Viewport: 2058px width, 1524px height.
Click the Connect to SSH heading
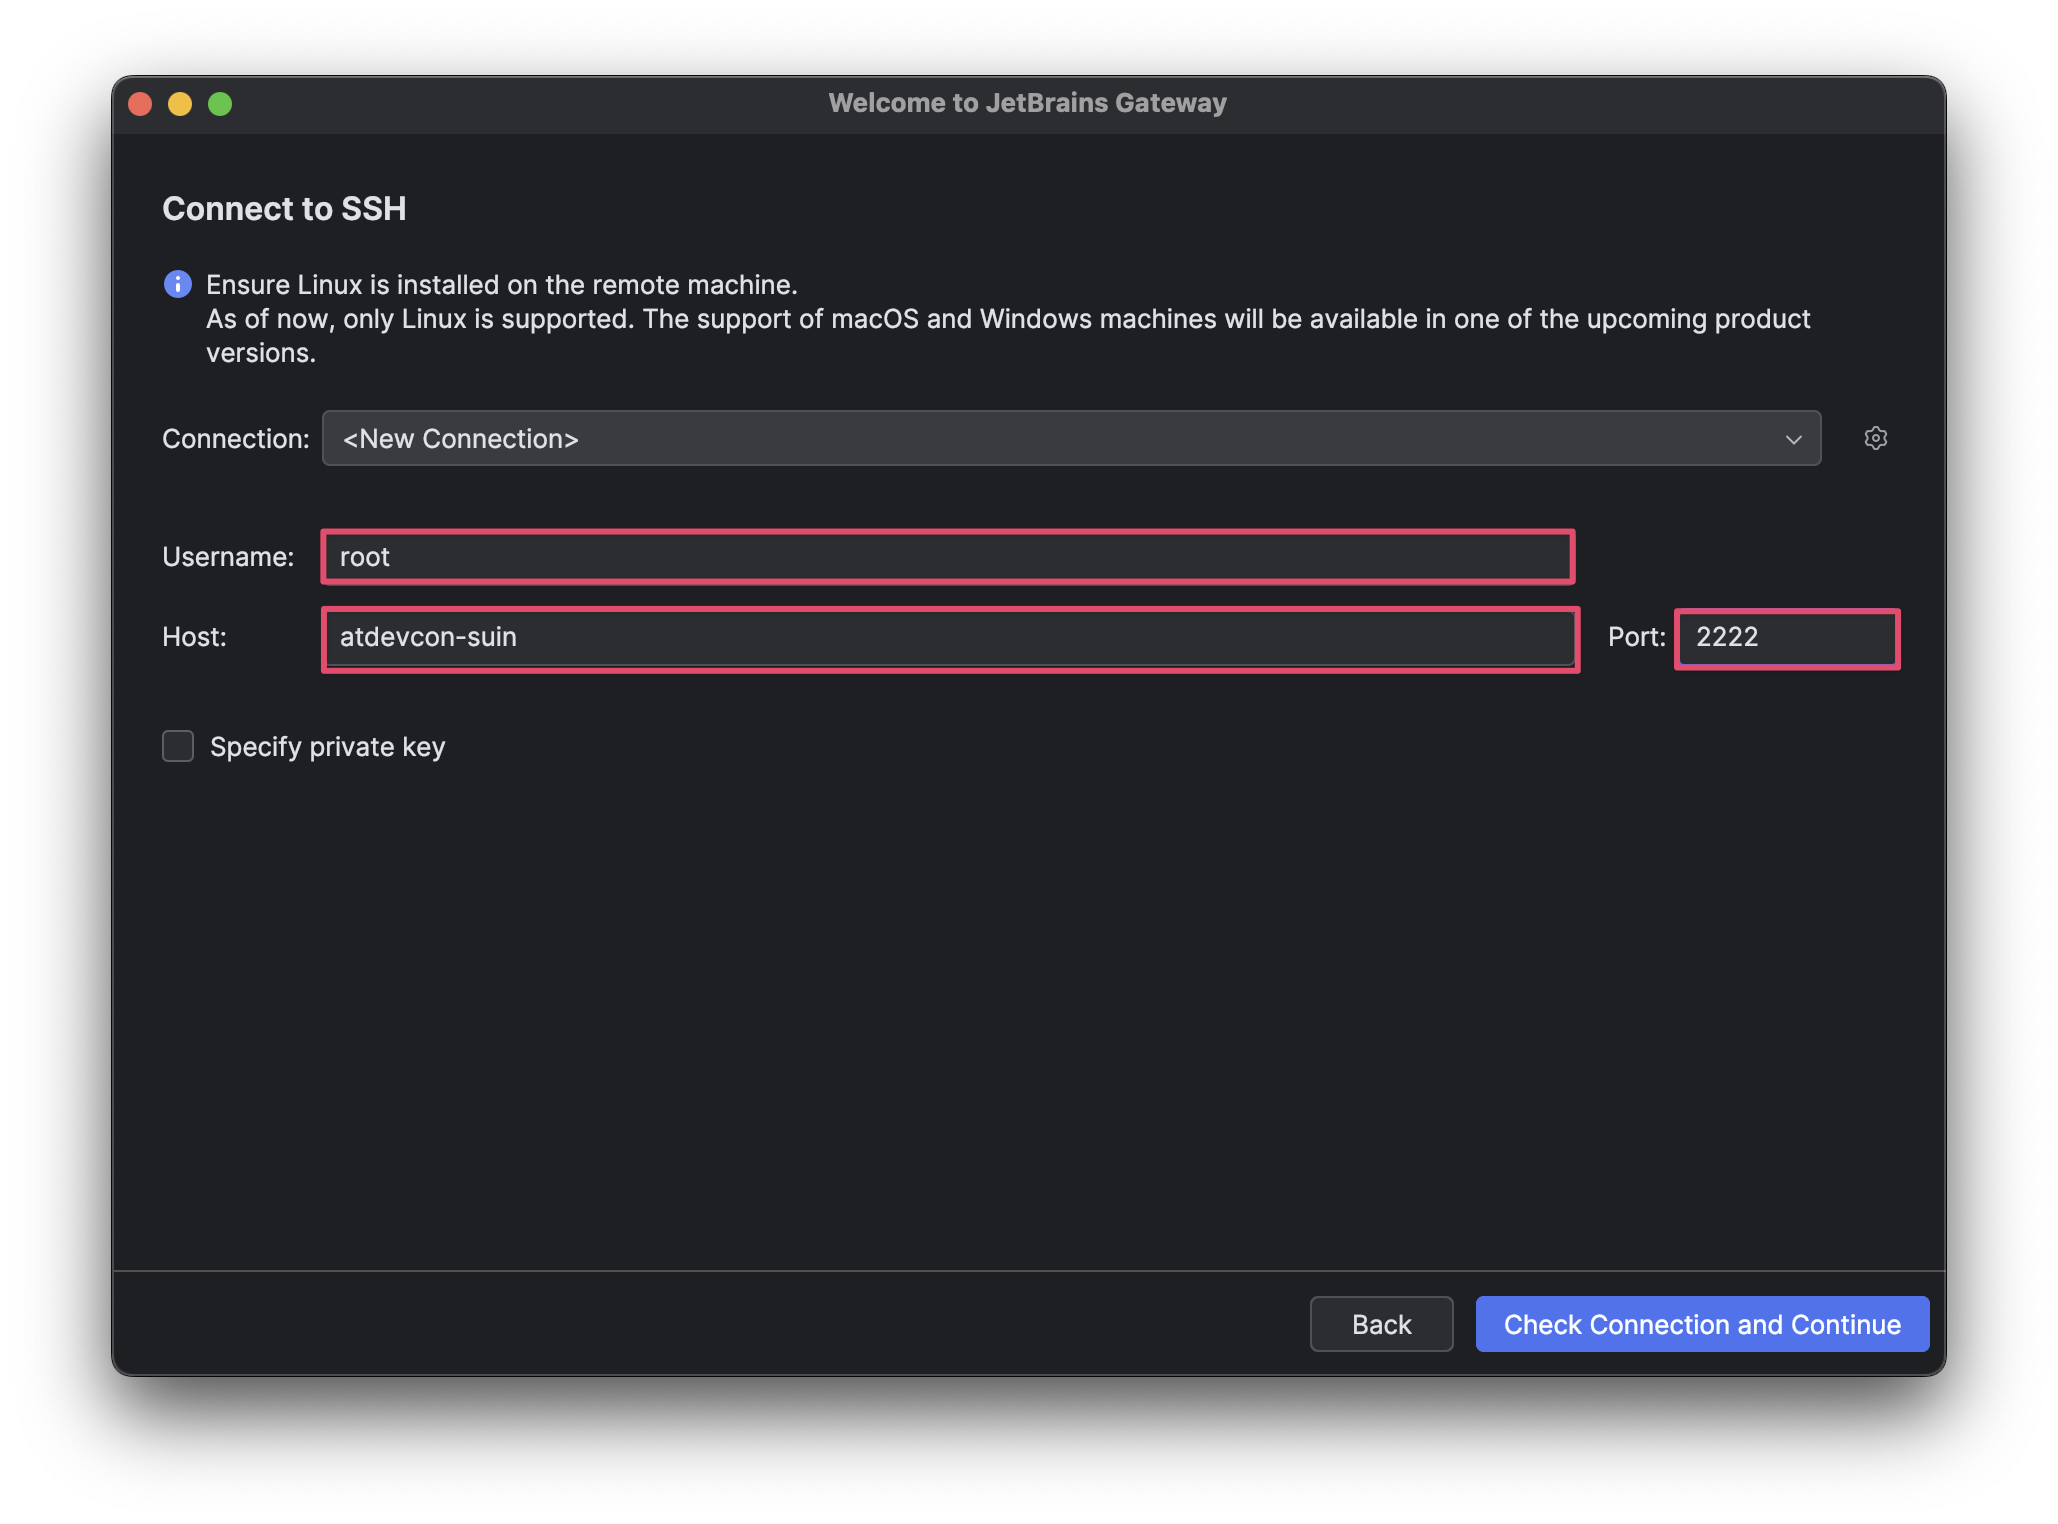285,208
